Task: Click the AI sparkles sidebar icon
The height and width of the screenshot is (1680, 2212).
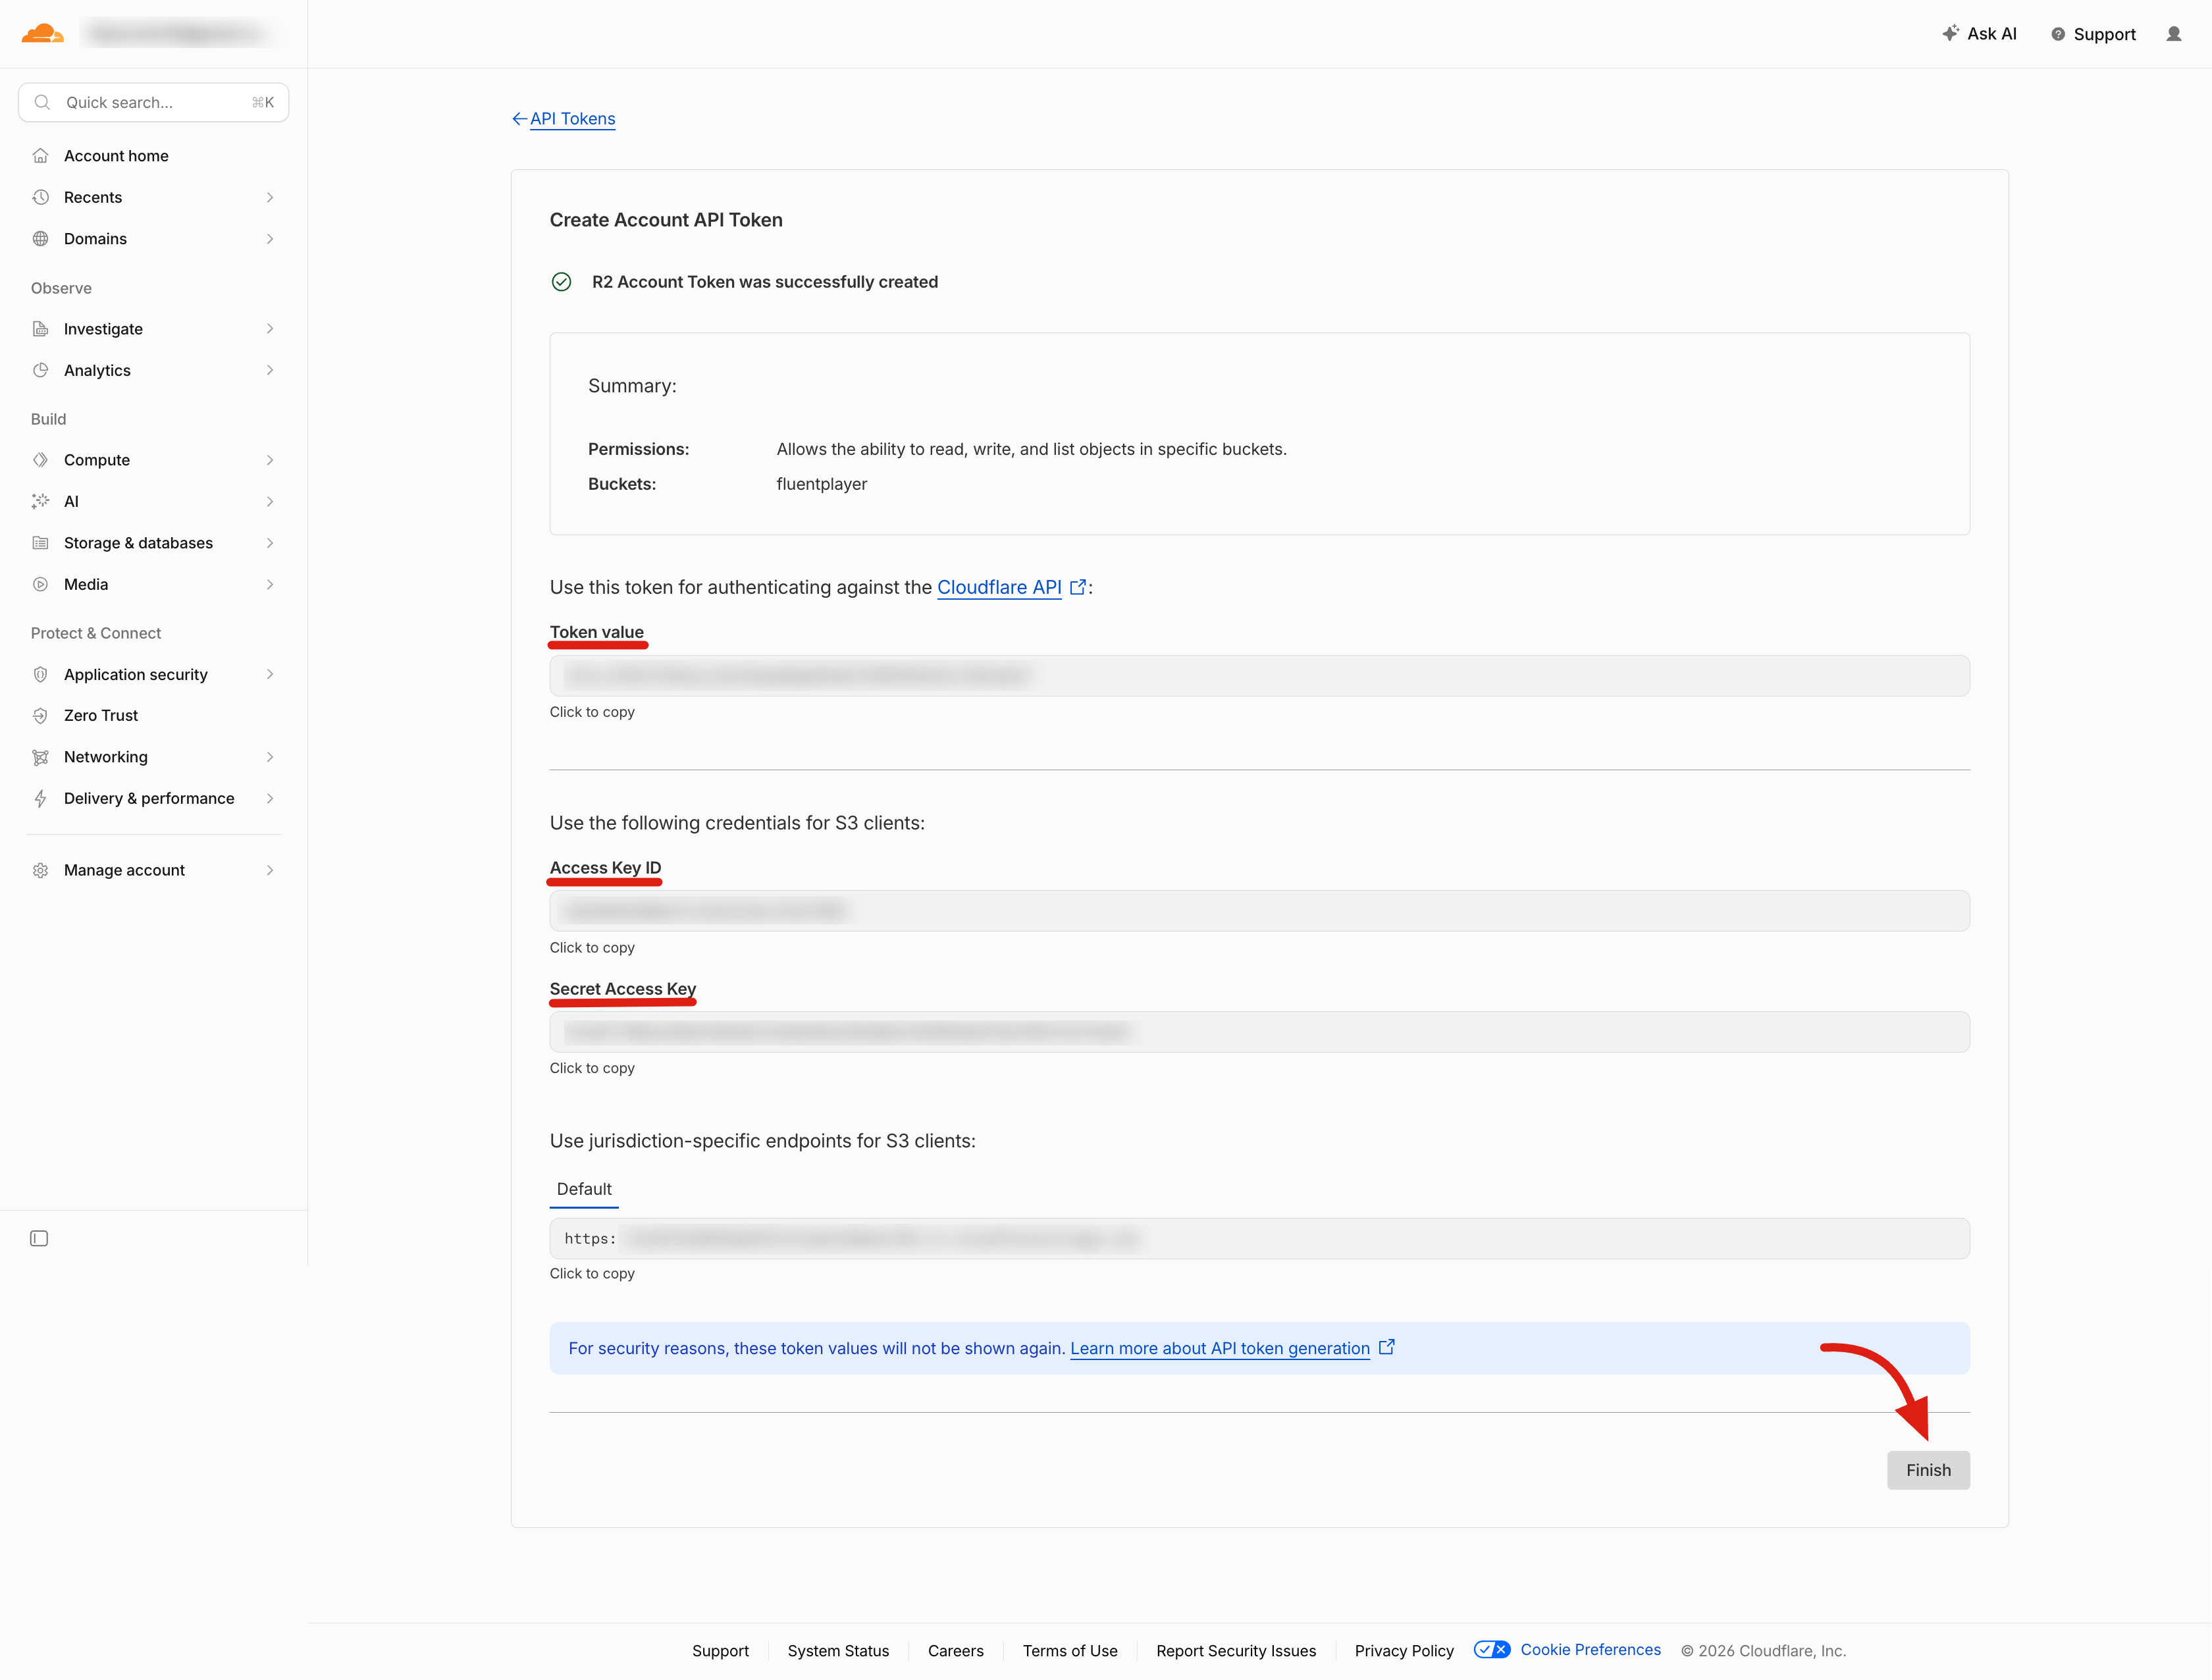Action: (40, 501)
